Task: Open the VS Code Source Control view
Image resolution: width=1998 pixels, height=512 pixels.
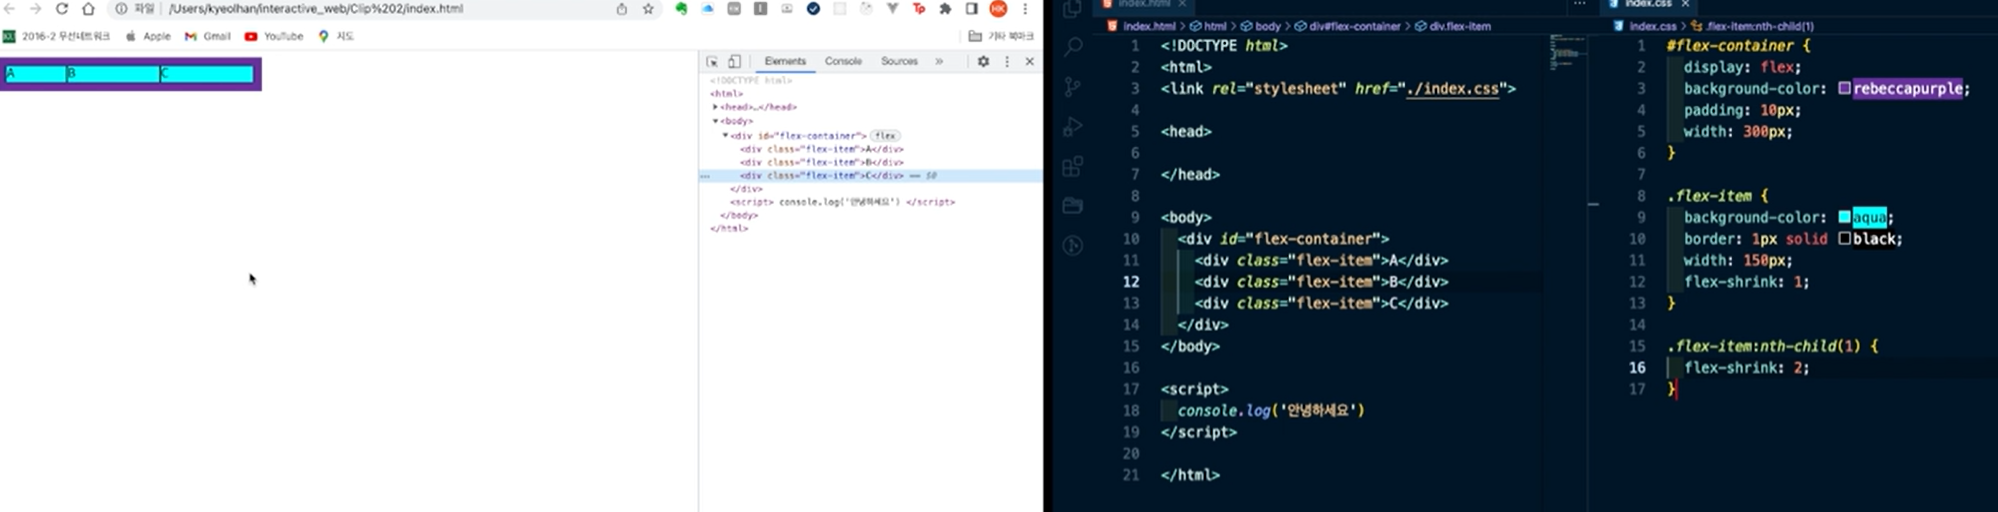Action: point(1073,86)
